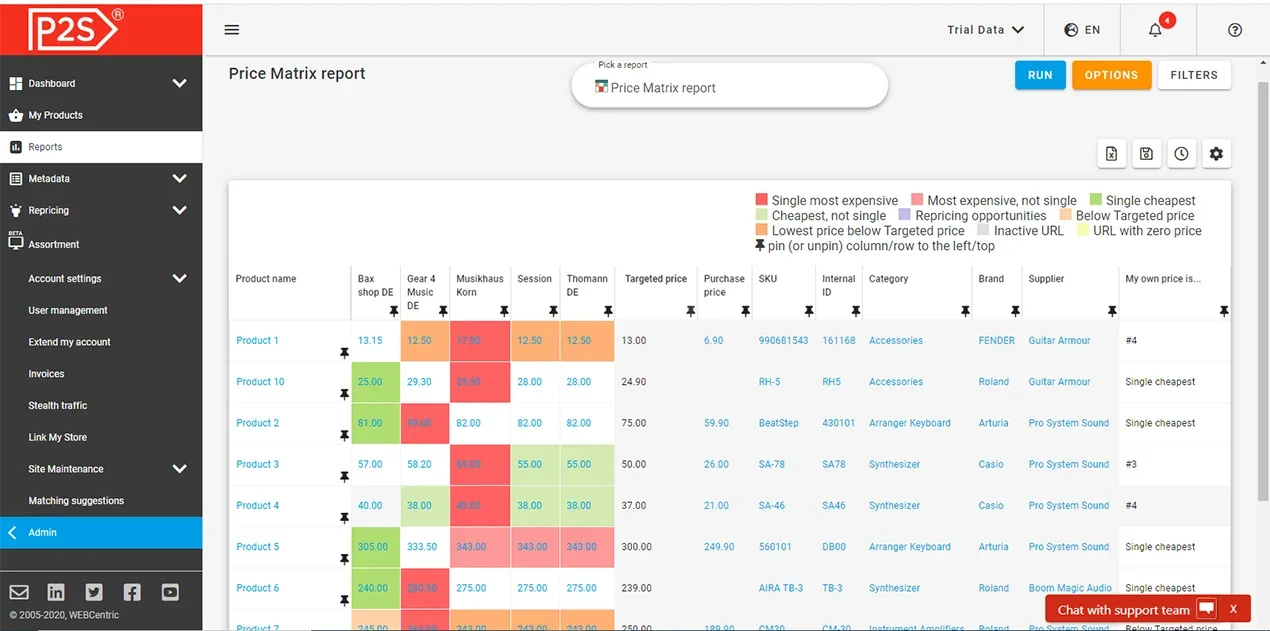The height and width of the screenshot is (631, 1270).
Task: Open My Products in sidebar
Action: 56,115
